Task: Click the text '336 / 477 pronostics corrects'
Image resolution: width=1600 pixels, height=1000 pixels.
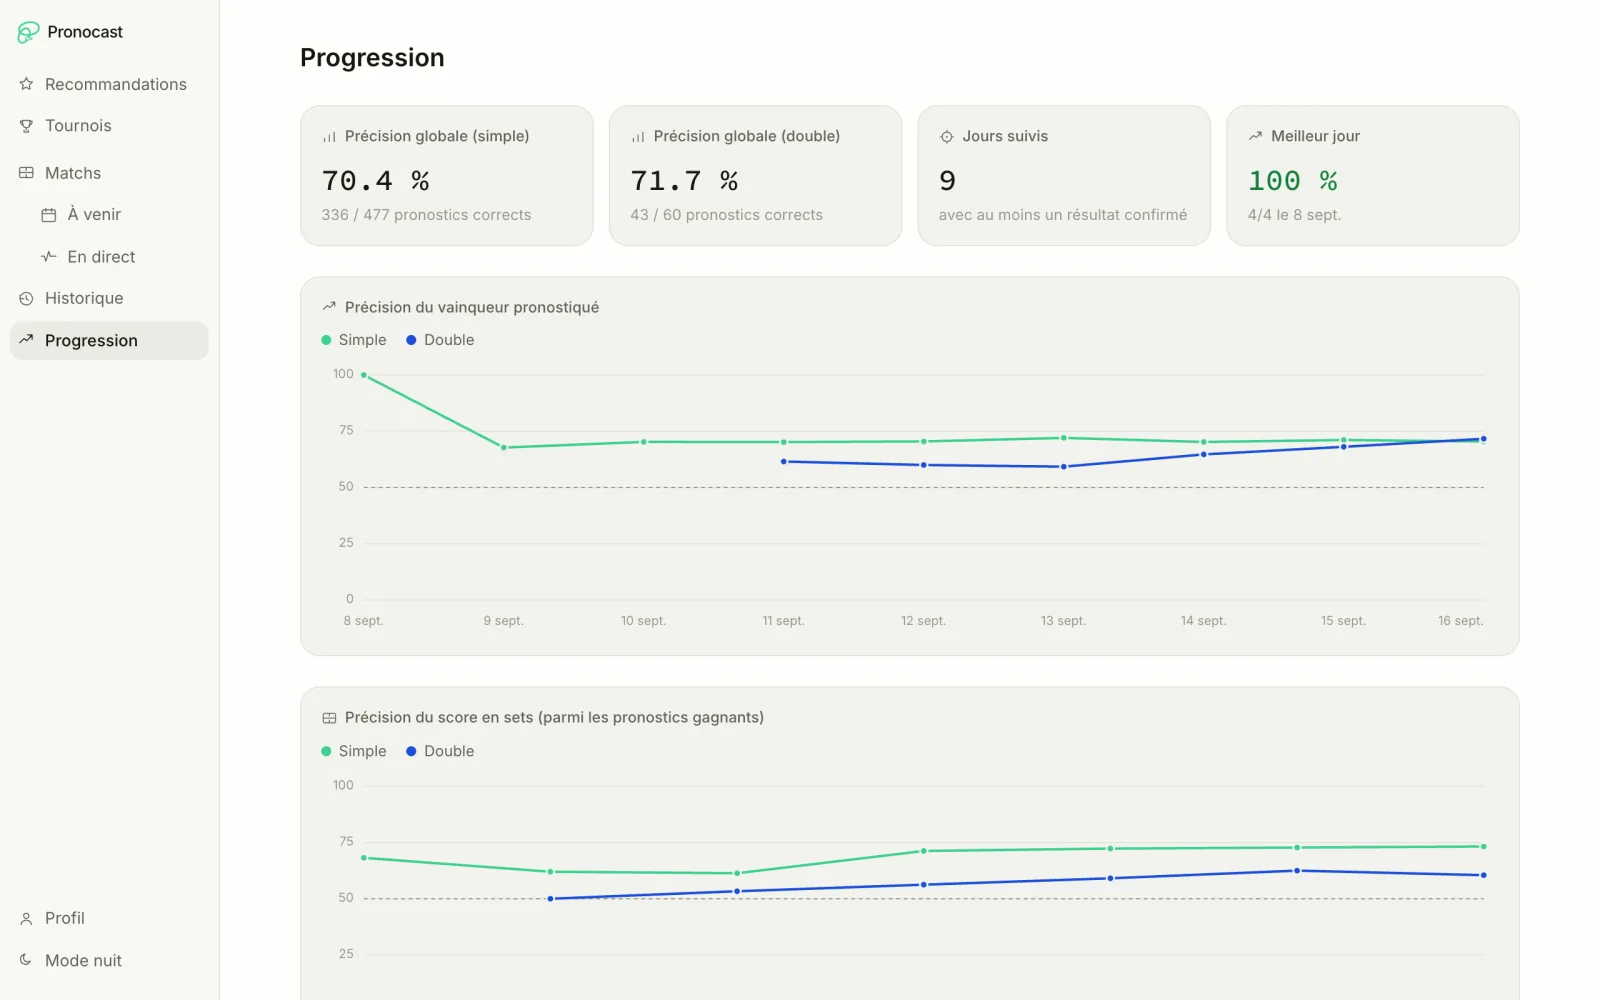Action: (426, 215)
